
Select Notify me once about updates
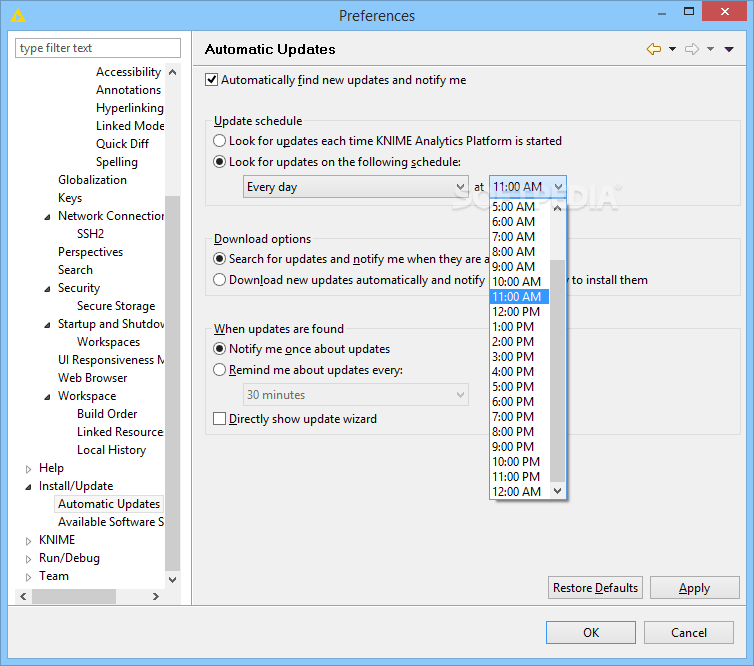pos(219,349)
